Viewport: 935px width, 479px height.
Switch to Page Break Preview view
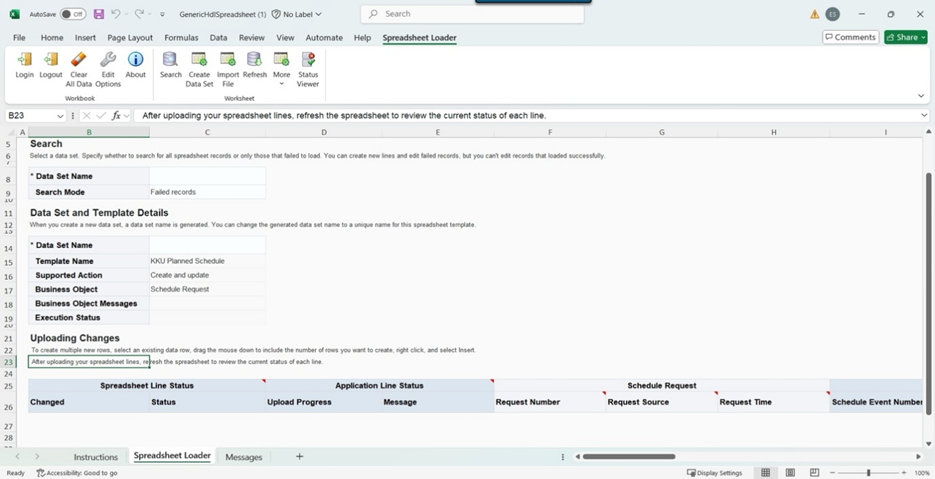(x=814, y=473)
